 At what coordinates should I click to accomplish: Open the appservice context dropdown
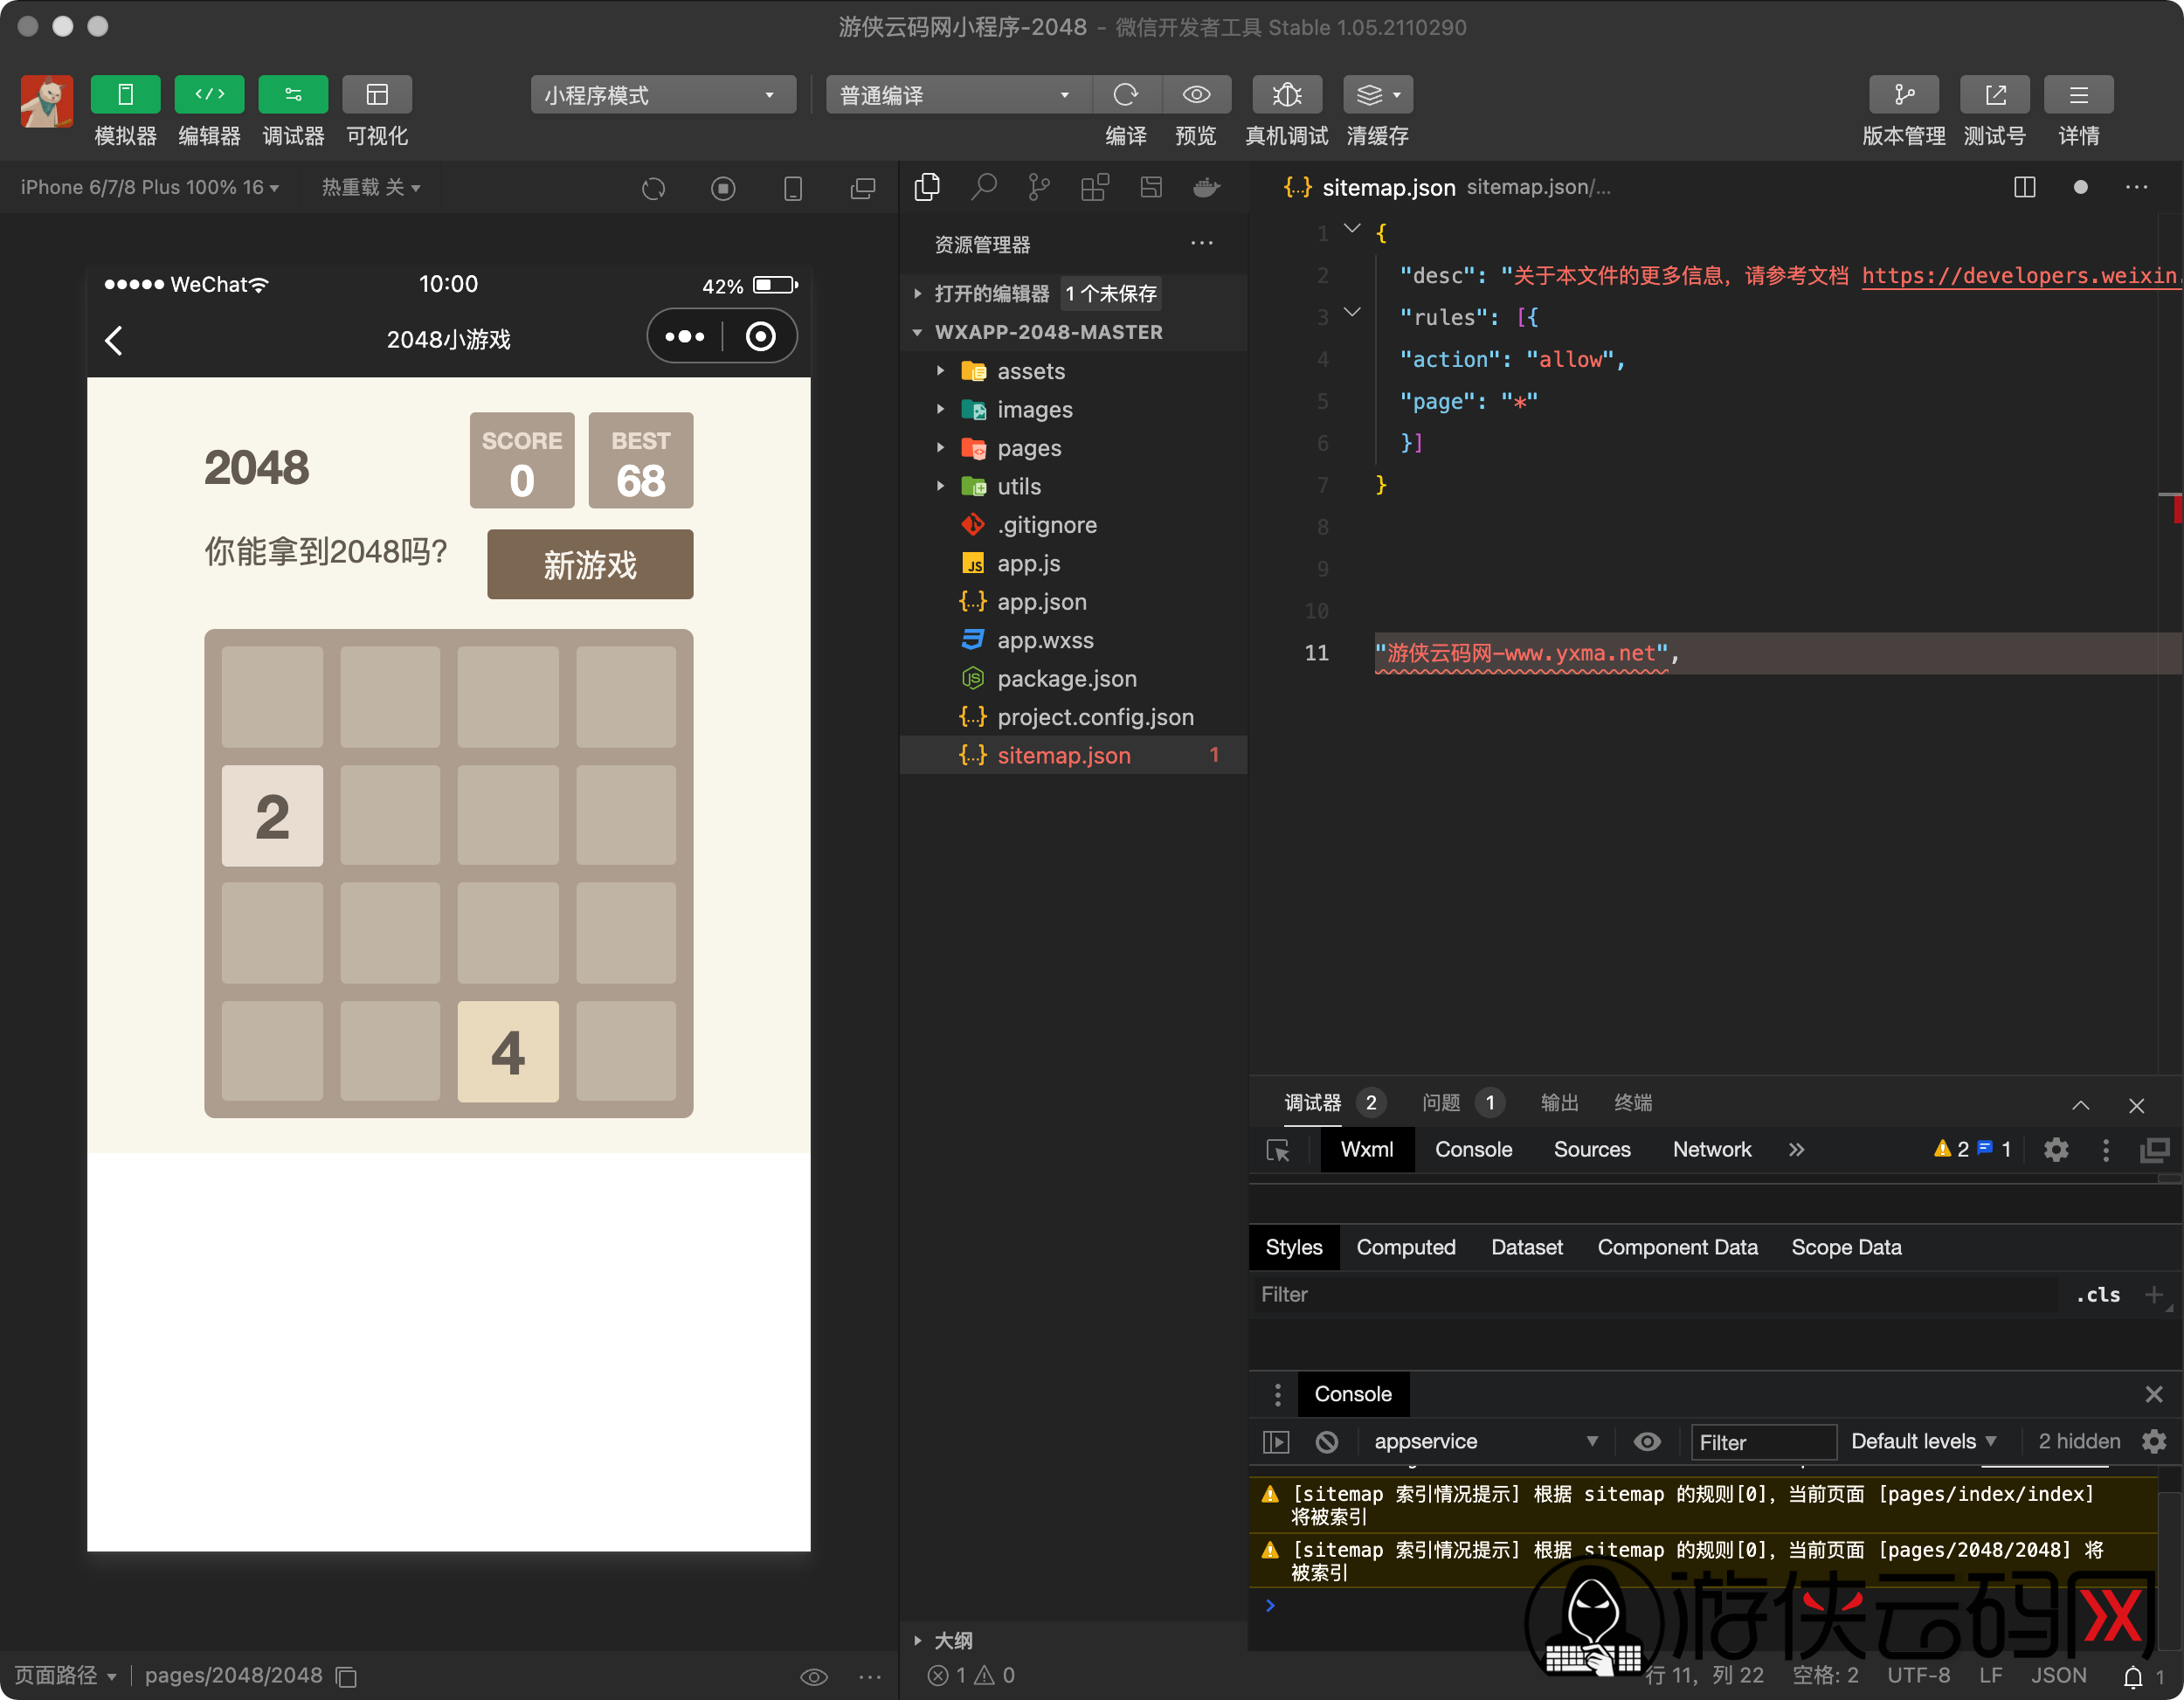1486,1442
